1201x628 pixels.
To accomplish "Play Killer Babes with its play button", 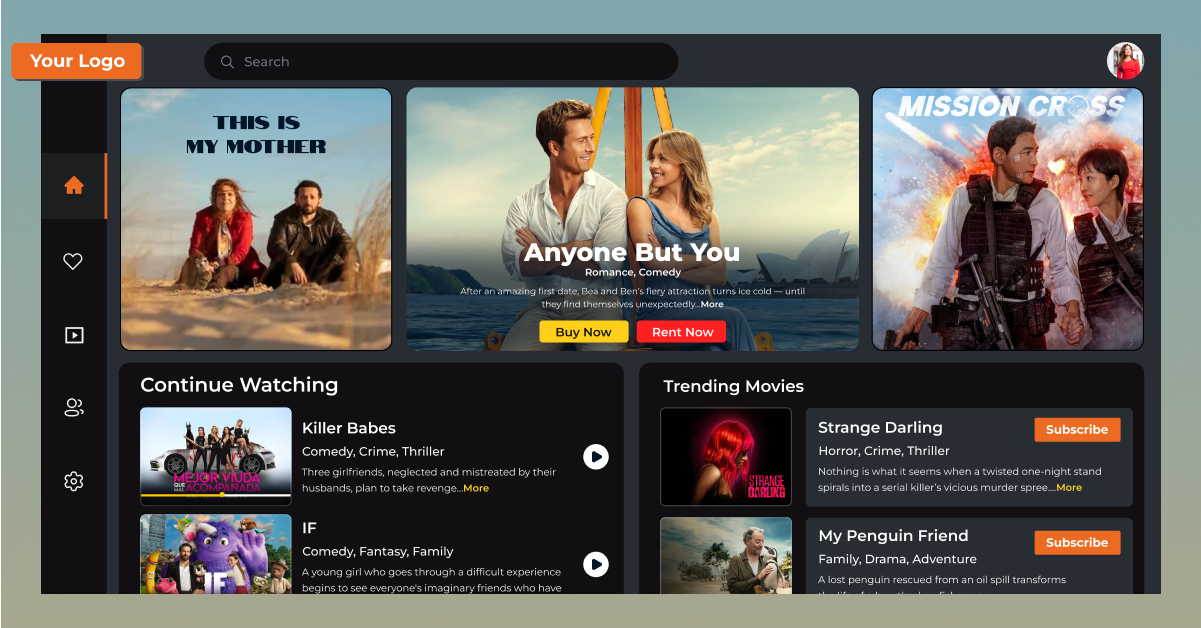I will click(x=596, y=457).
